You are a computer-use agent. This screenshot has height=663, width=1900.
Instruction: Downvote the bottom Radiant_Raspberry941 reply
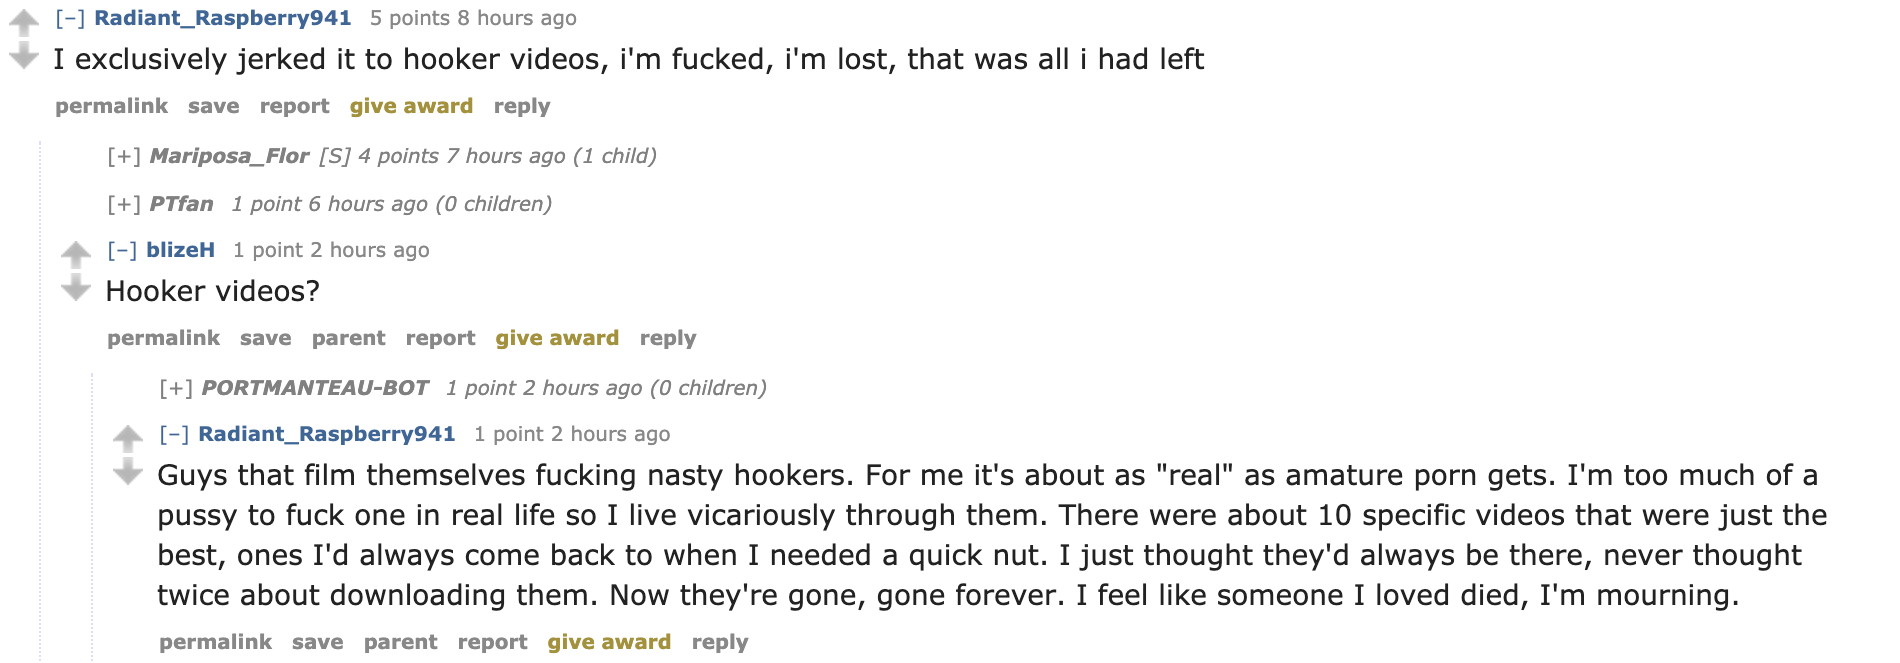[x=128, y=472]
